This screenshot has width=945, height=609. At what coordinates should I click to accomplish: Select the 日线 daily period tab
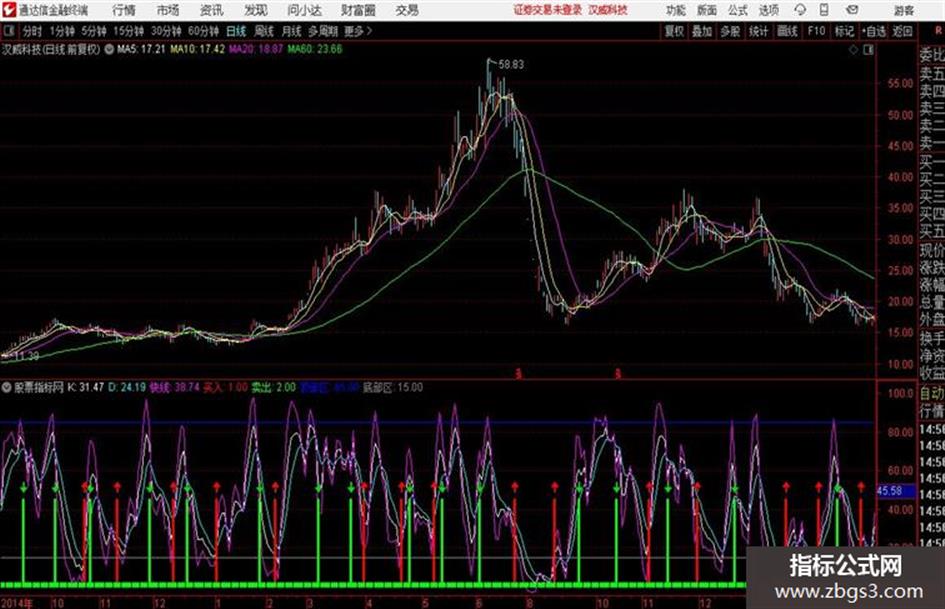pyautogui.click(x=236, y=31)
